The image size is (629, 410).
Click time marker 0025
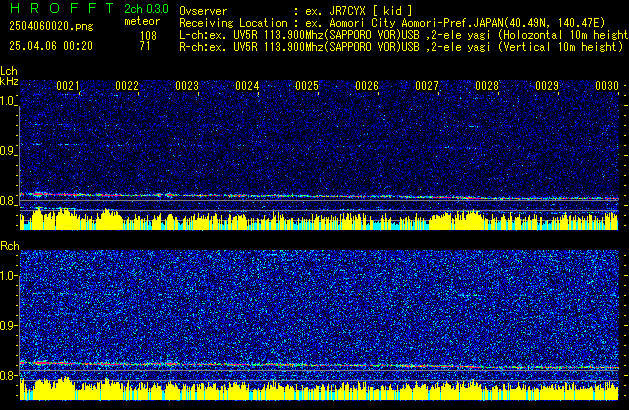307,86
